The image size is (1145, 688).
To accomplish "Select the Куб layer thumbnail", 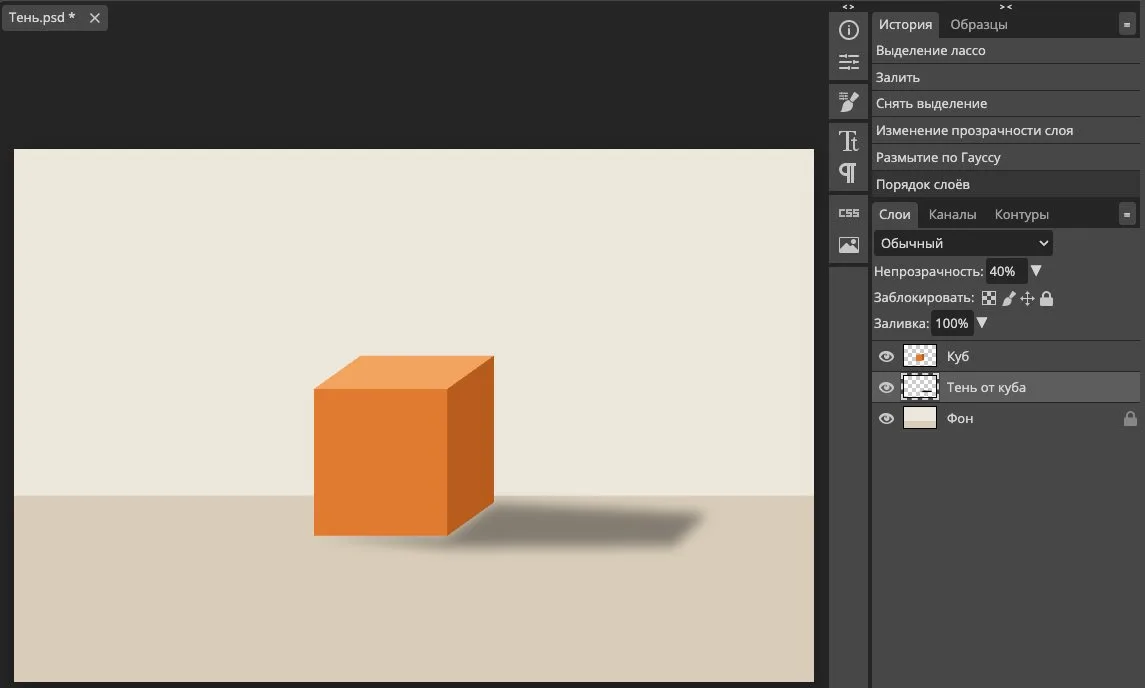I will point(919,356).
